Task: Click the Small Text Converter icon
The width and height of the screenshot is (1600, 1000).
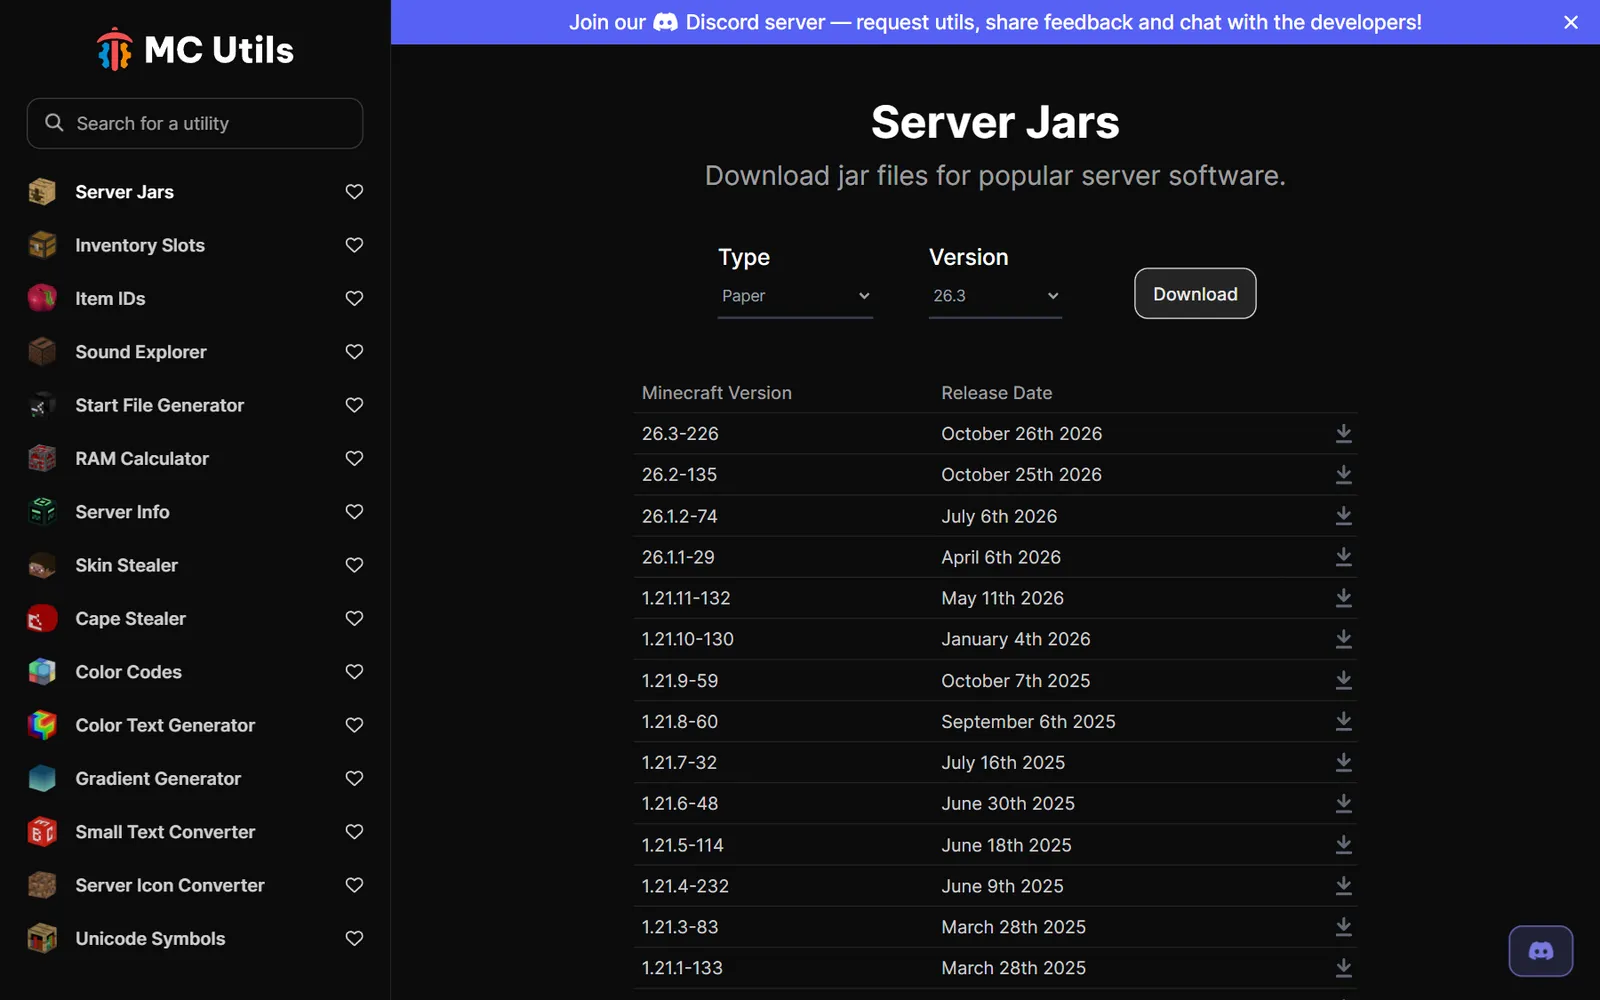Action: click(42, 832)
